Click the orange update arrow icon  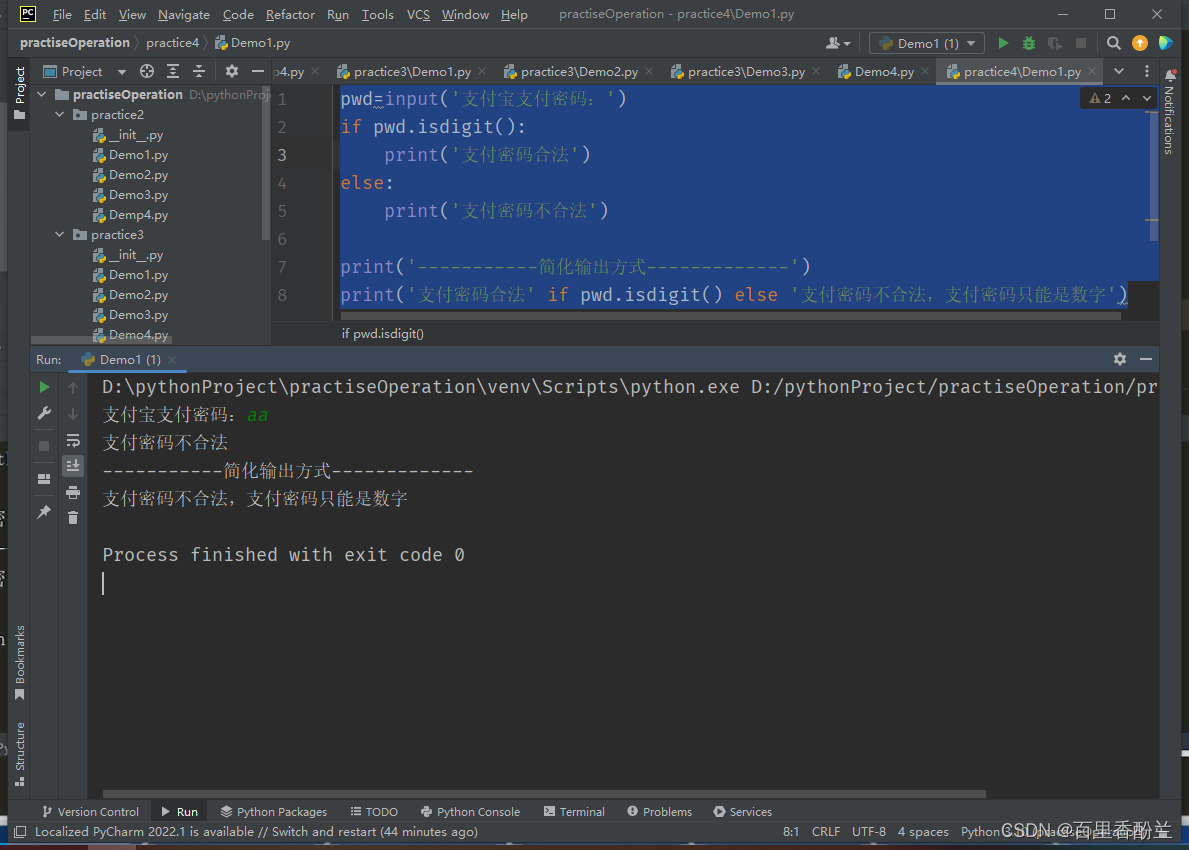[1140, 43]
